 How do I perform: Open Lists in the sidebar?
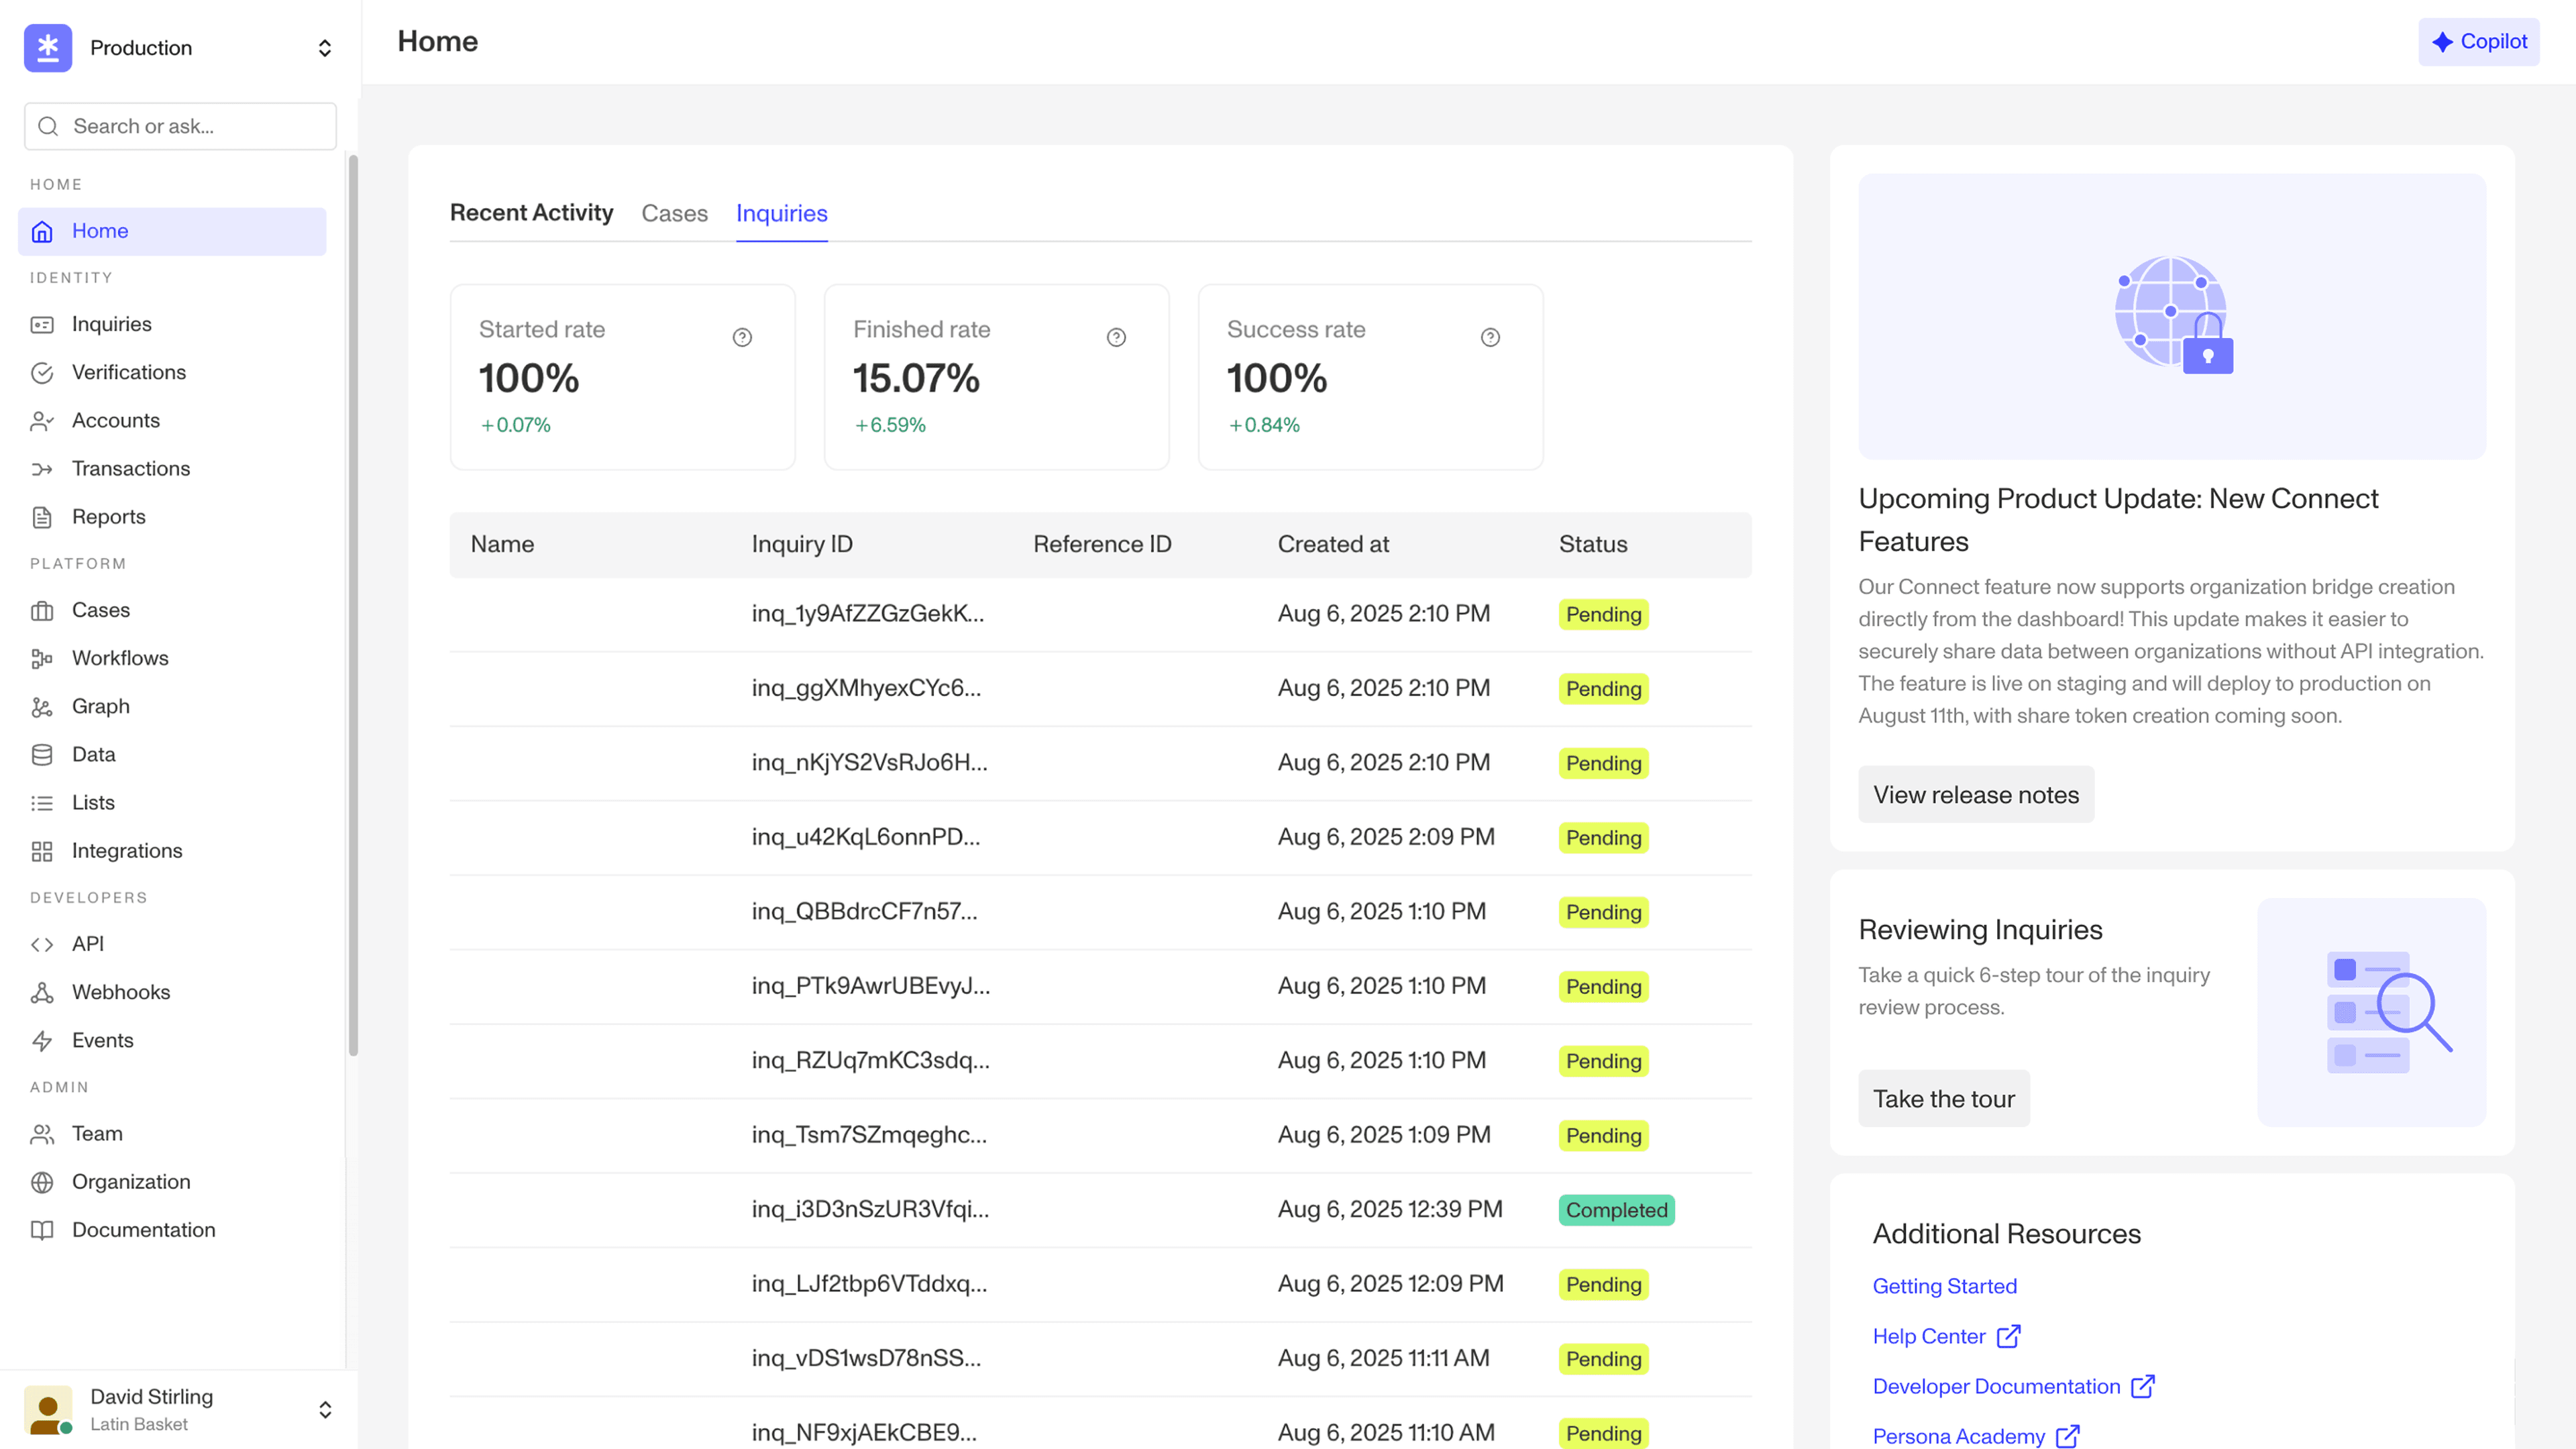[172, 802]
